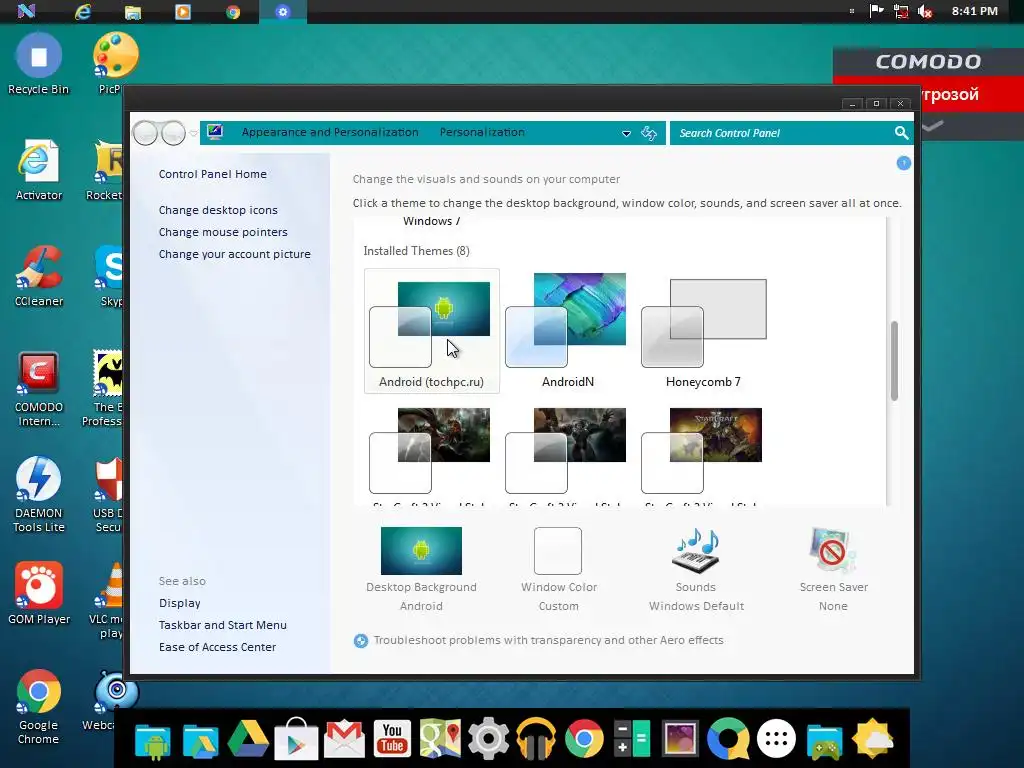This screenshot has height=768, width=1024.
Task: Click the address bar refresh icon
Action: coord(648,133)
